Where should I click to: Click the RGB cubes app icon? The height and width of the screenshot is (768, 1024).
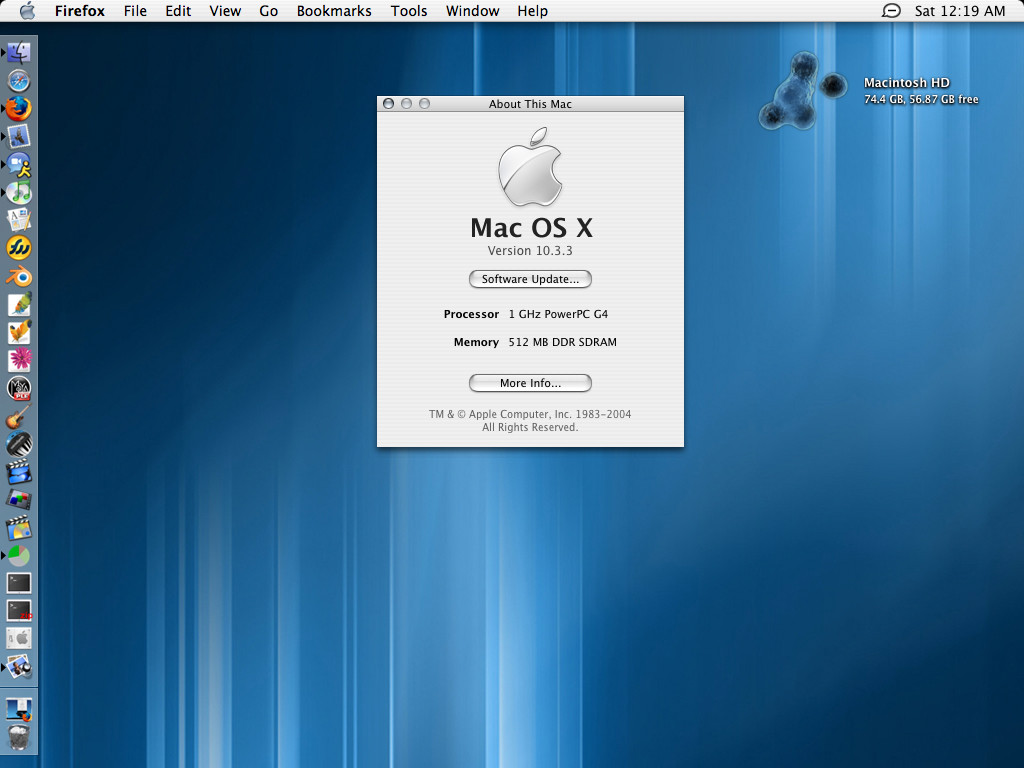coord(19,500)
